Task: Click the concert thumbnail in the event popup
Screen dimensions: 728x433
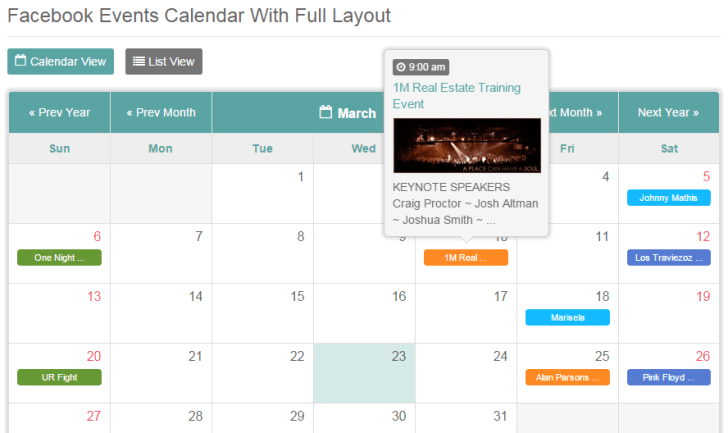Action: coord(467,146)
